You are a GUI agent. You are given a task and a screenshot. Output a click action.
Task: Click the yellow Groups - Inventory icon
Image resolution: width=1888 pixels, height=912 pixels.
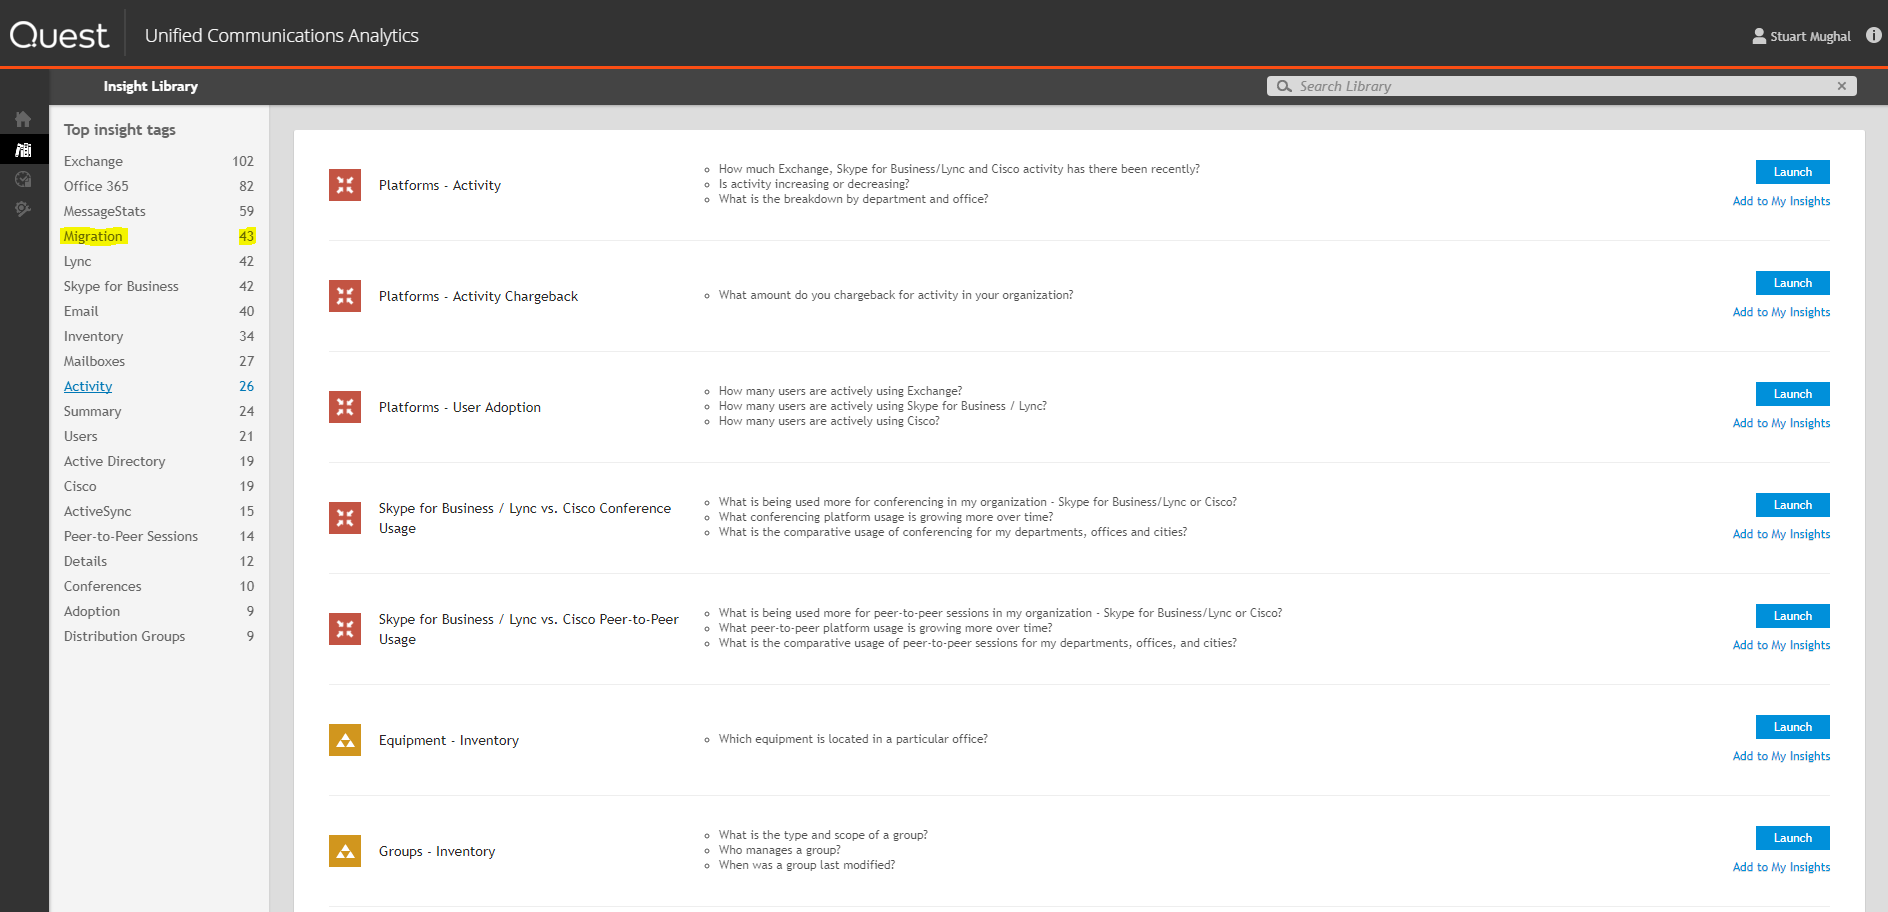click(x=345, y=851)
